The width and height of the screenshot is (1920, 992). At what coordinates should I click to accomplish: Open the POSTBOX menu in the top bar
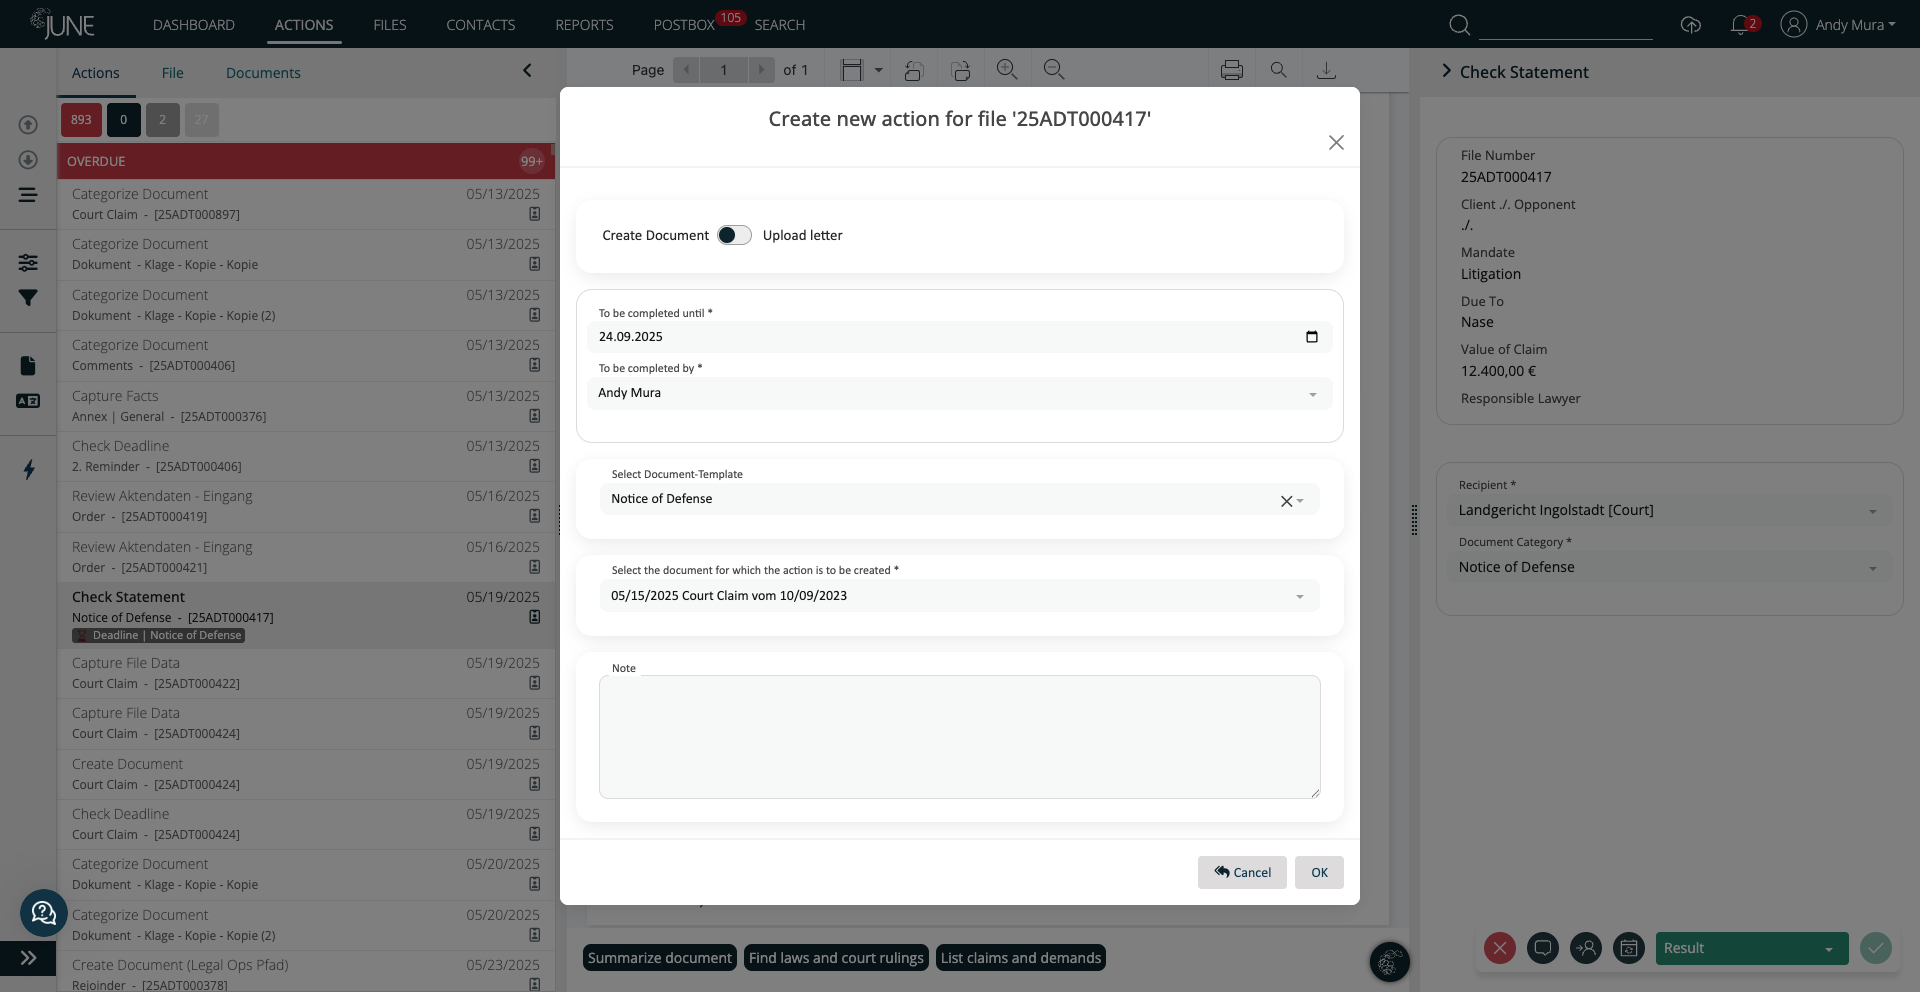[683, 25]
